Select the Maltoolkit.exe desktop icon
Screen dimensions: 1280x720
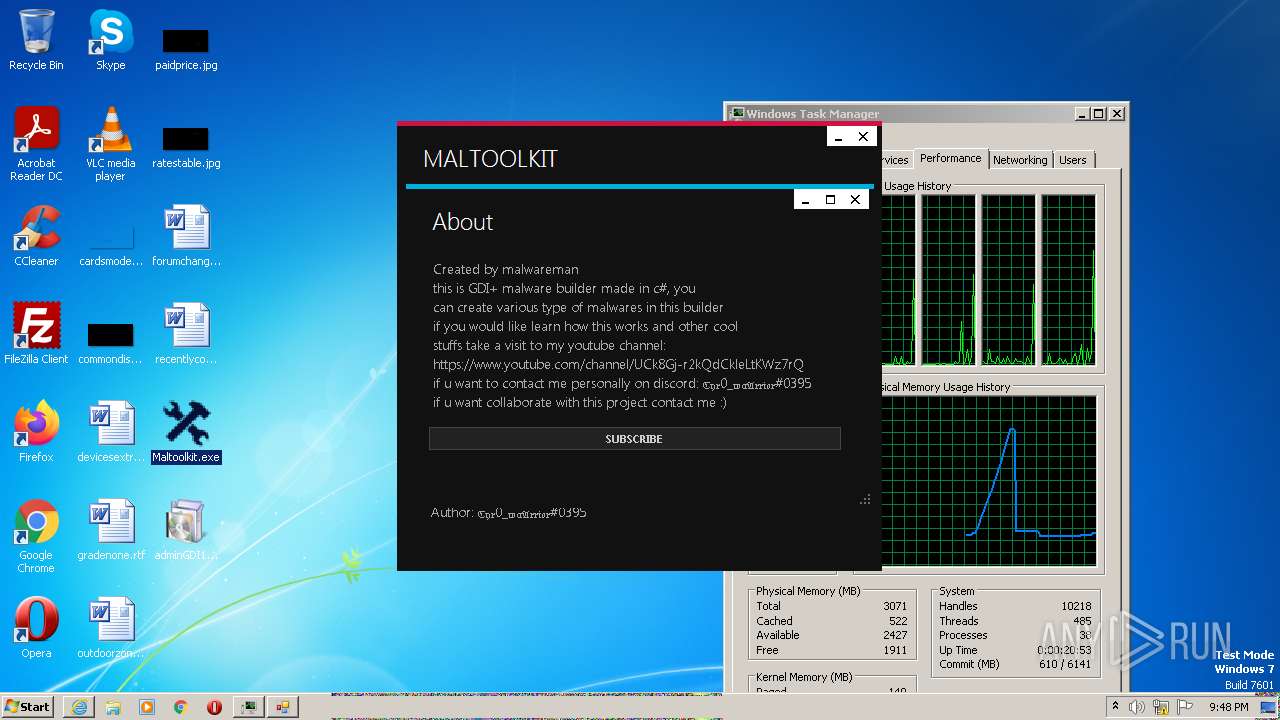point(186,432)
